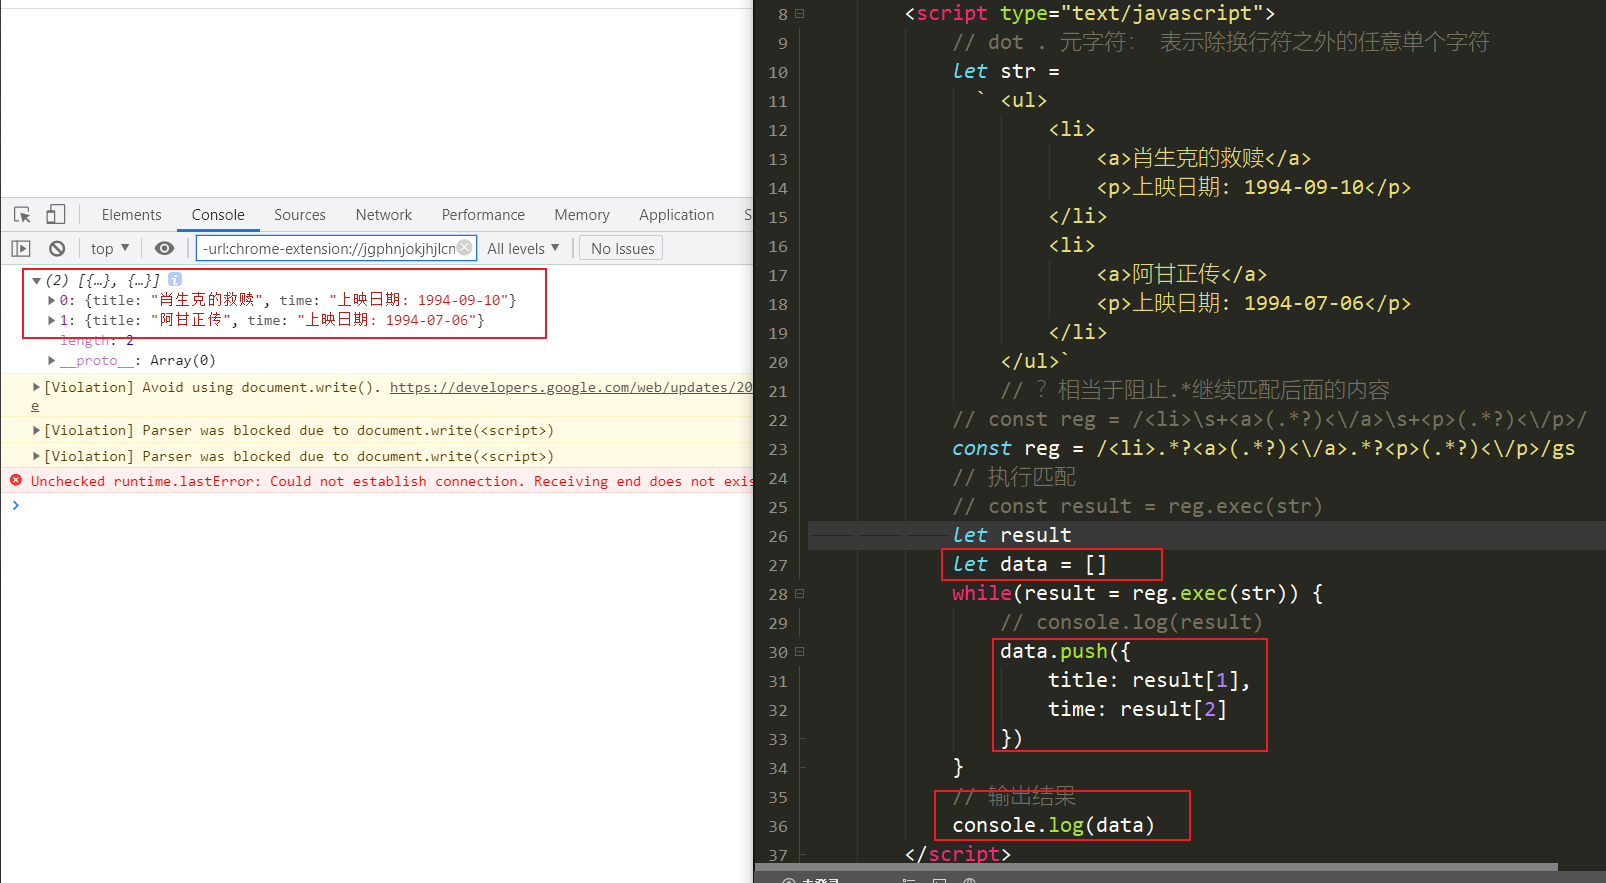Expand array item 0 肖生克的救赎
The image size is (1606, 883).
51,300
